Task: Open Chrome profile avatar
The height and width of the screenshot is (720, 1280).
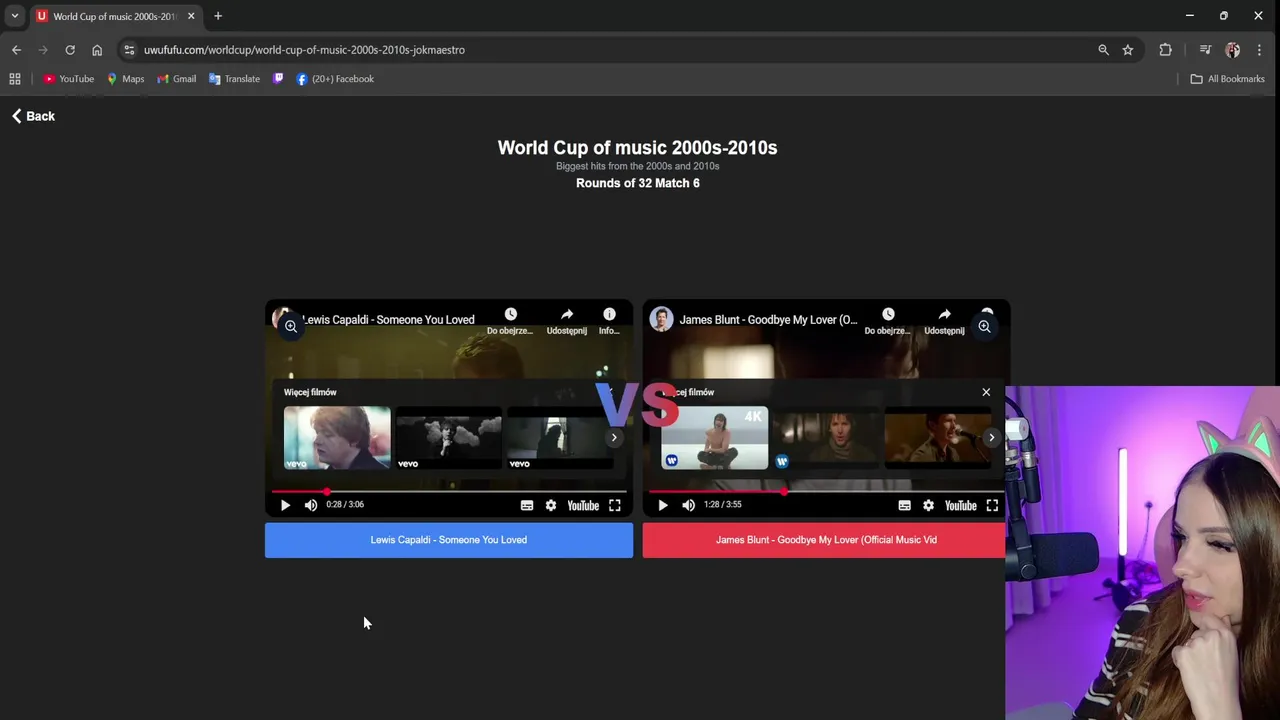Action: (1232, 50)
